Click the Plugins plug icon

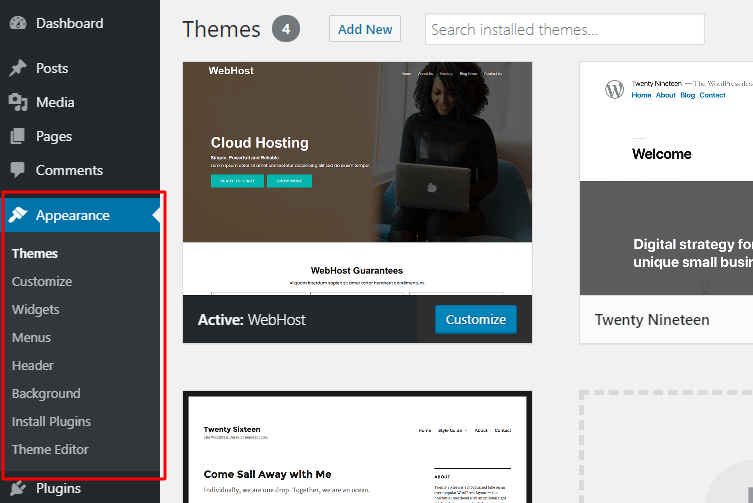(x=18, y=488)
